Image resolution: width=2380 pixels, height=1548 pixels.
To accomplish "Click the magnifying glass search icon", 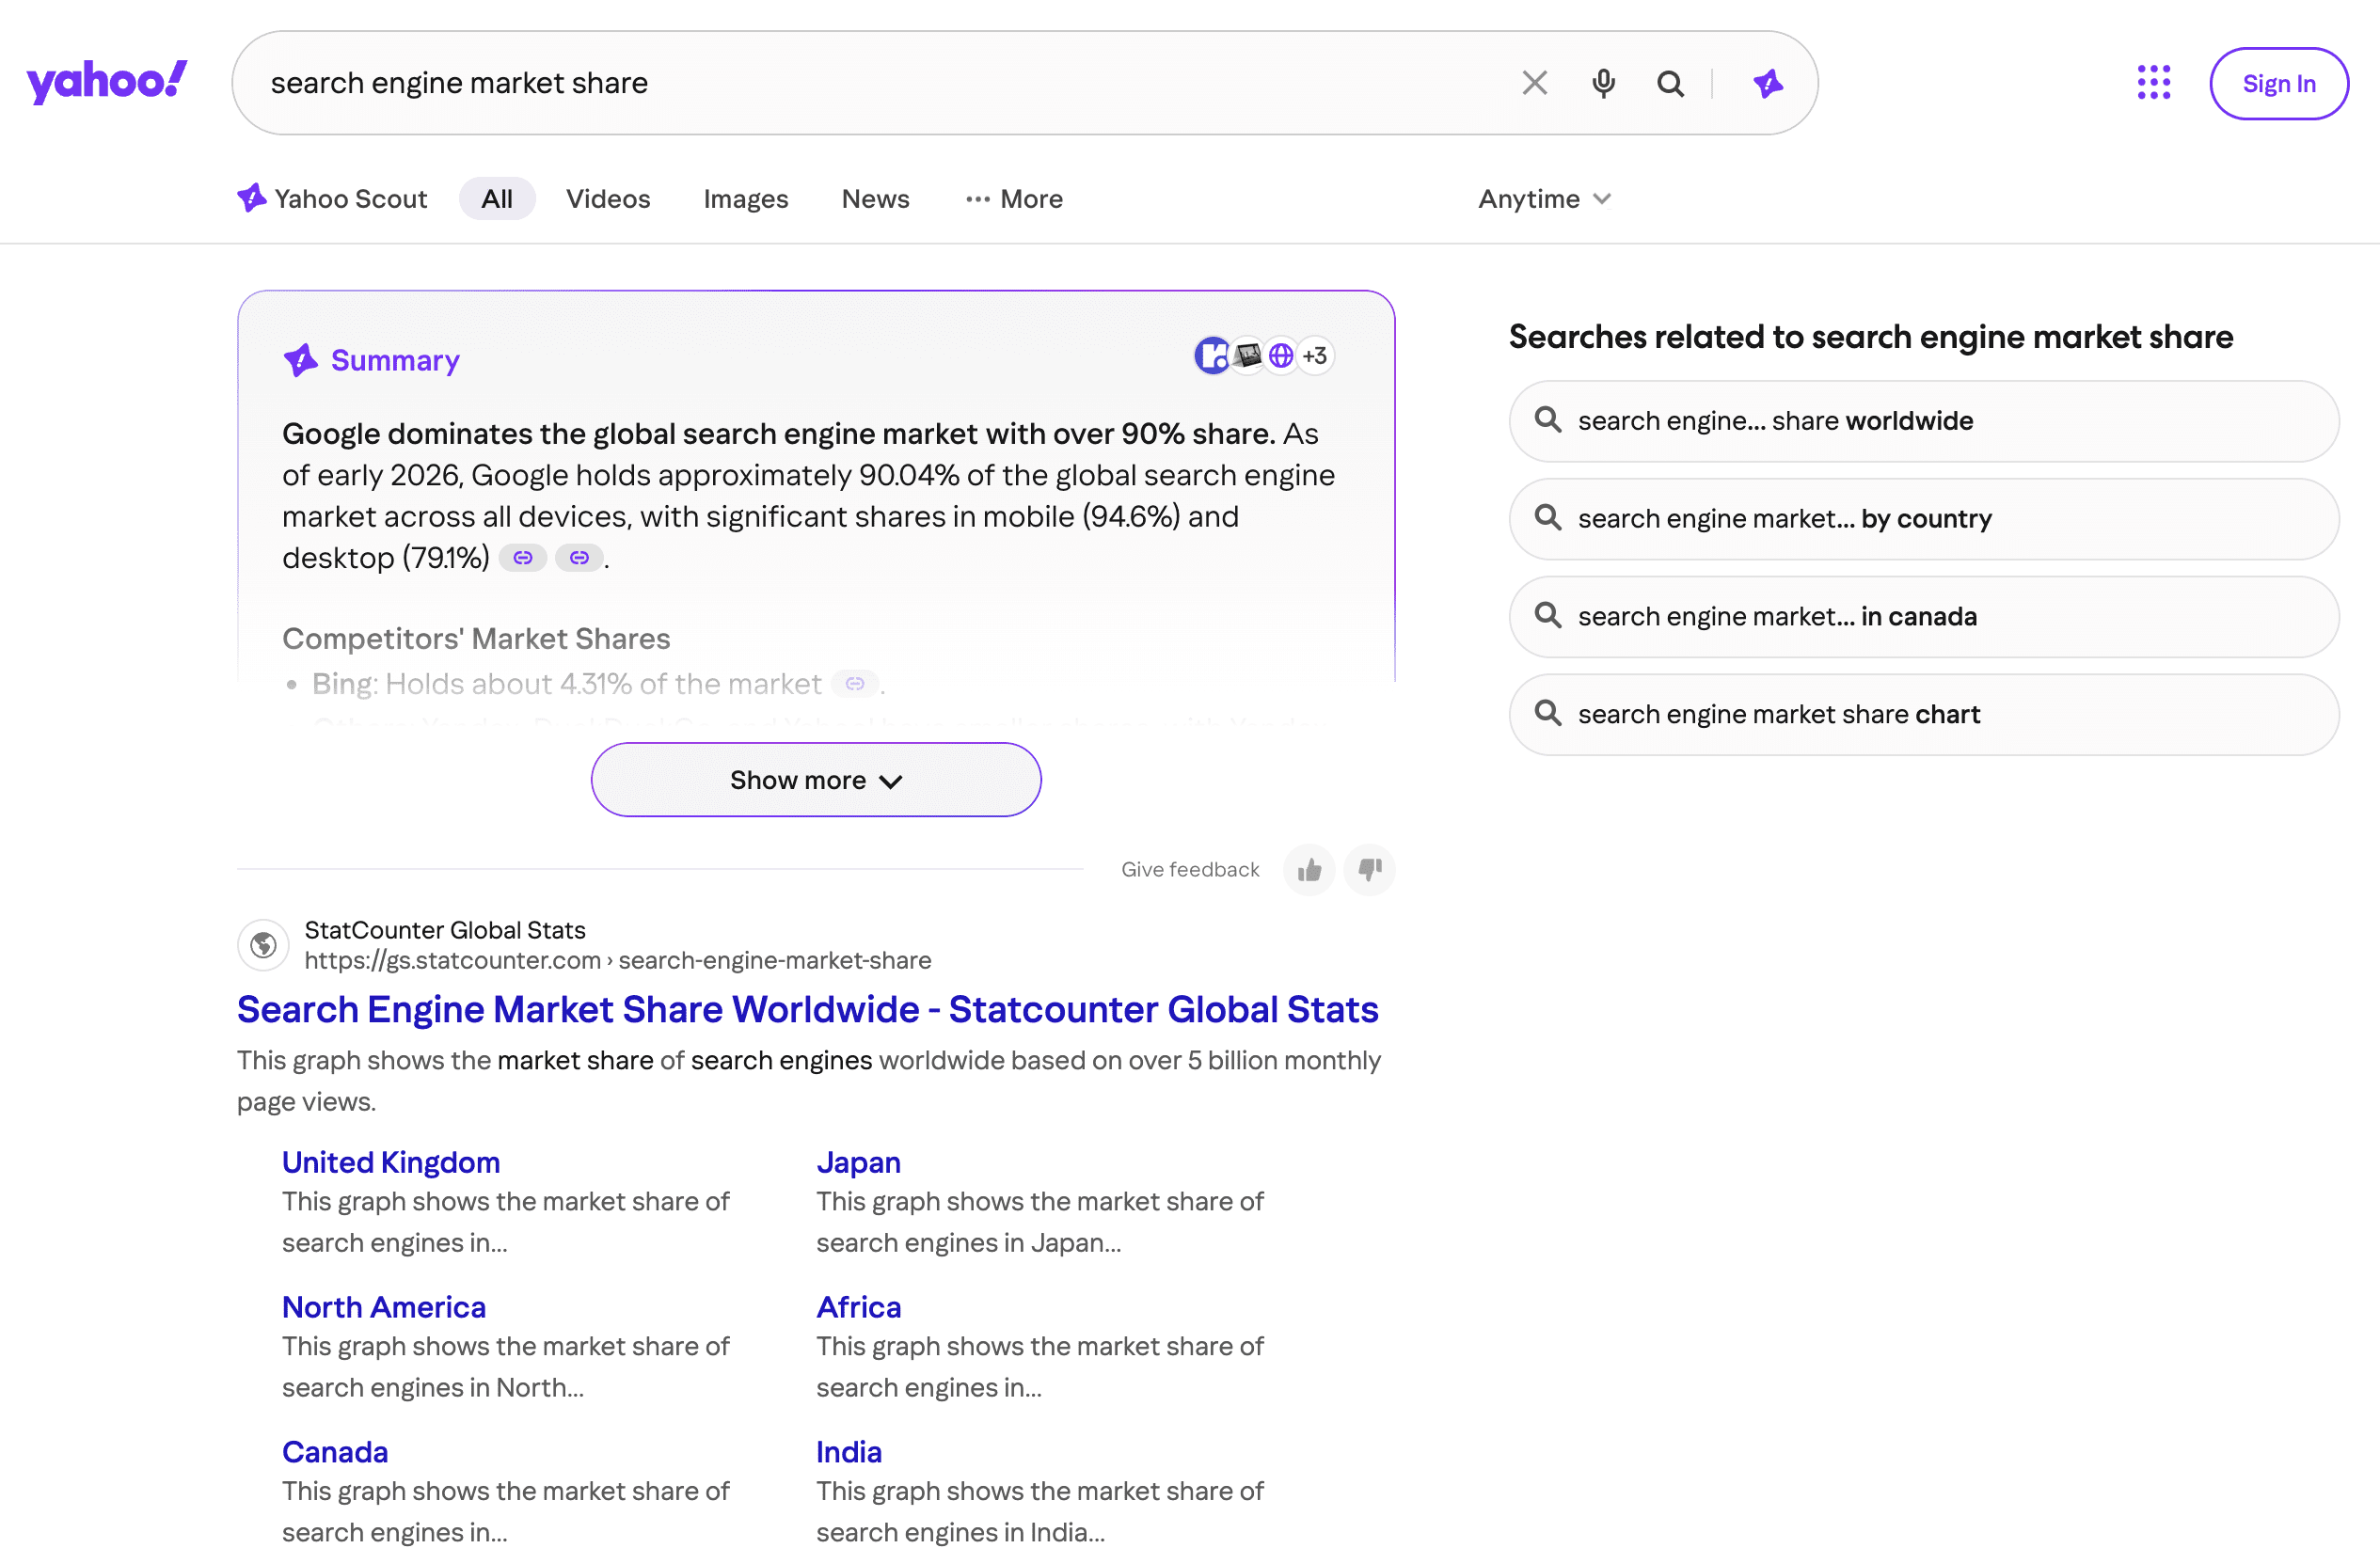I will [1670, 83].
